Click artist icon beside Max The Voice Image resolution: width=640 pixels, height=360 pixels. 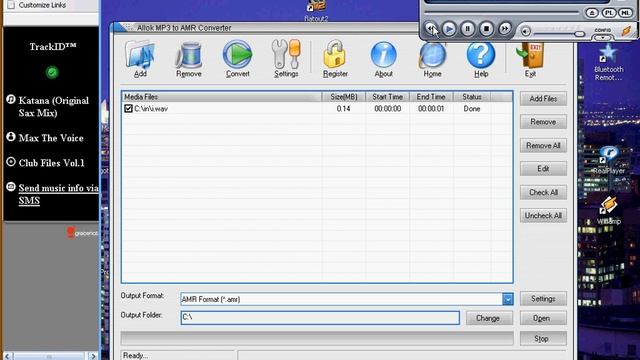pyautogui.click(x=11, y=137)
